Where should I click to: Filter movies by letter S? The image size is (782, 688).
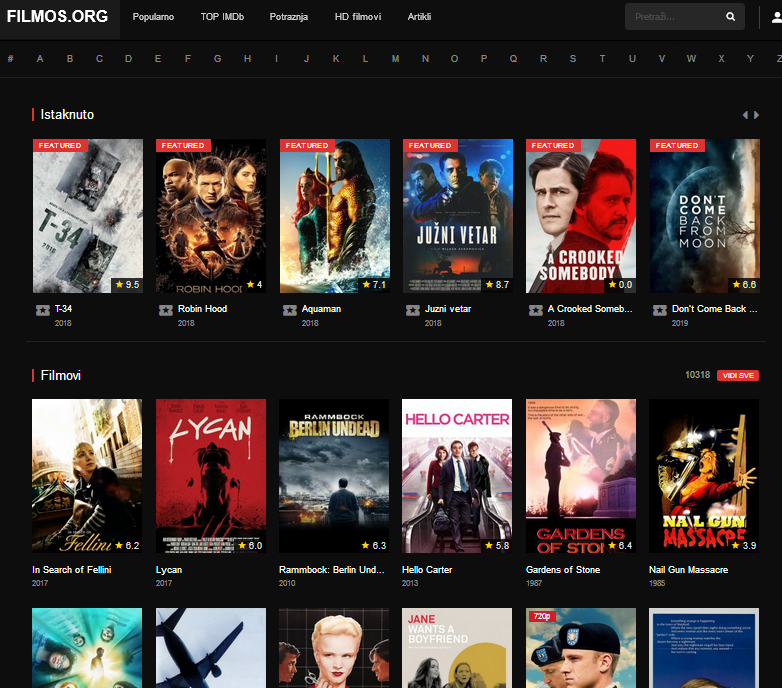pos(573,59)
